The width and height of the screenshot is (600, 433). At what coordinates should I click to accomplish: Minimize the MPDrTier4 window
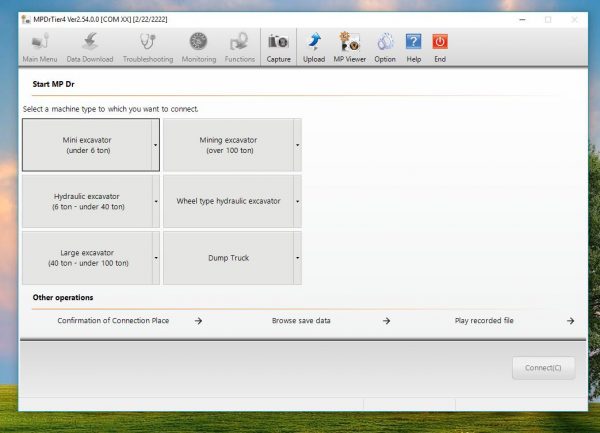coord(522,20)
